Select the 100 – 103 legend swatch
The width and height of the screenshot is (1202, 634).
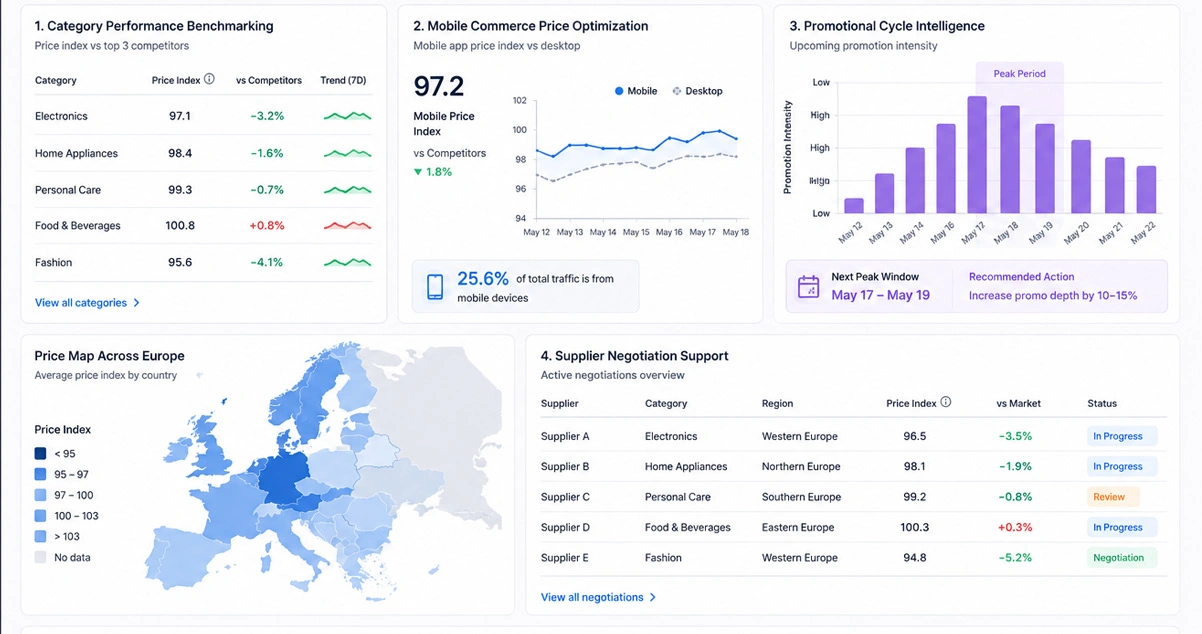click(40, 516)
